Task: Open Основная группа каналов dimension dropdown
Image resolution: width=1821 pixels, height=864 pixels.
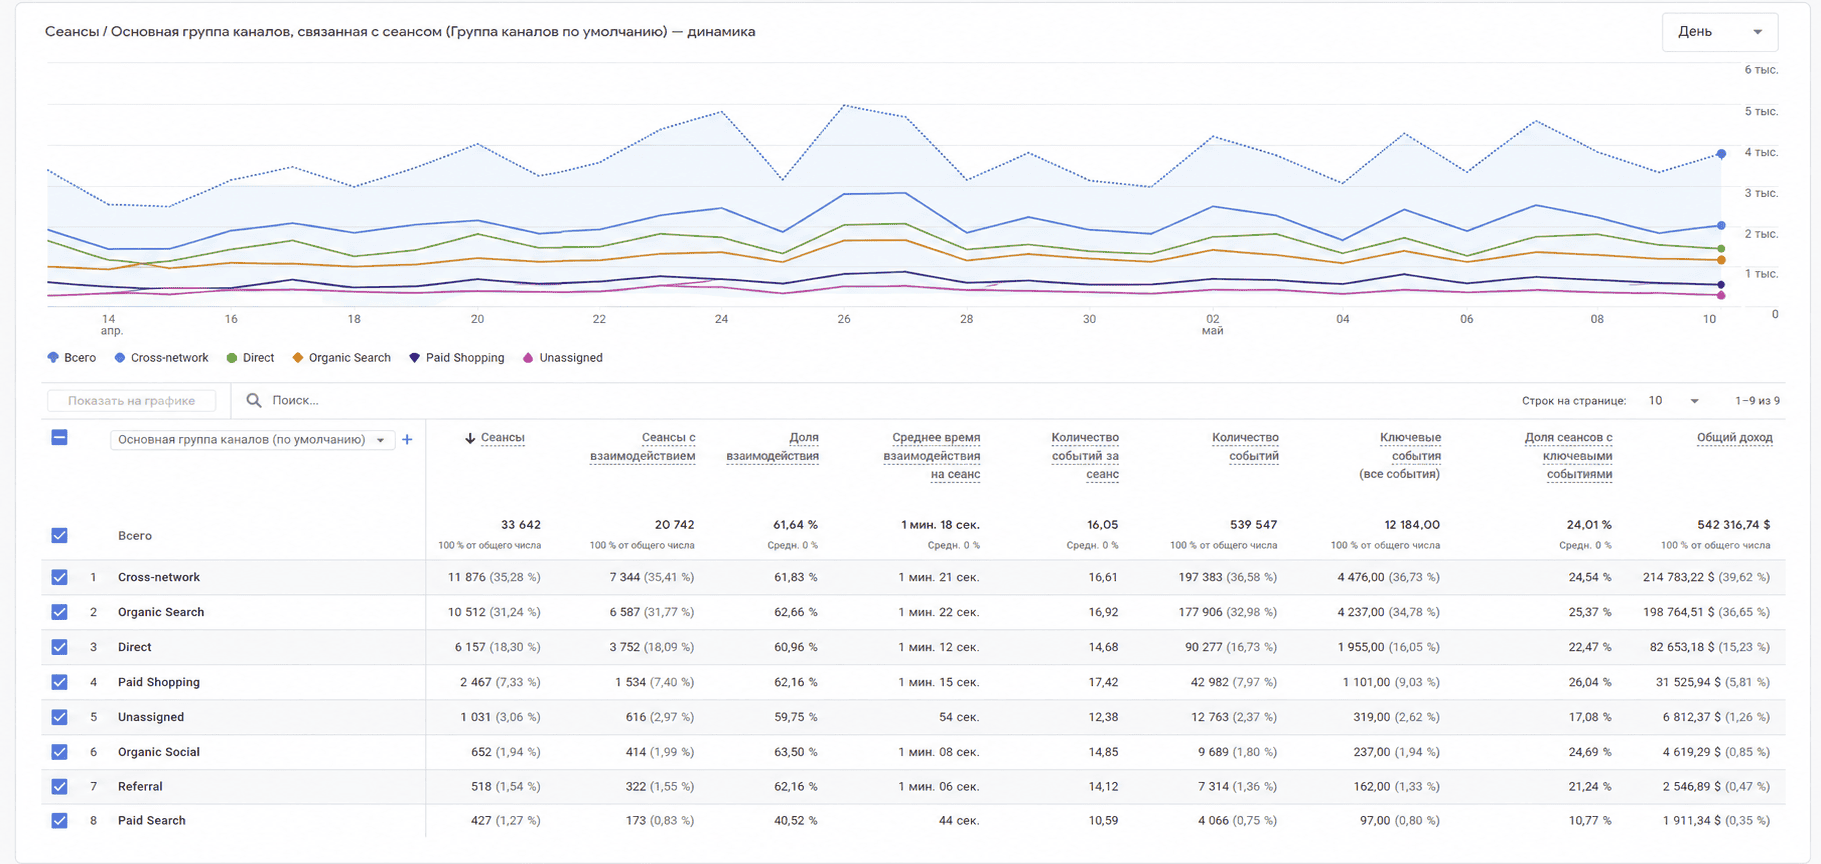Action: coord(250,440)
